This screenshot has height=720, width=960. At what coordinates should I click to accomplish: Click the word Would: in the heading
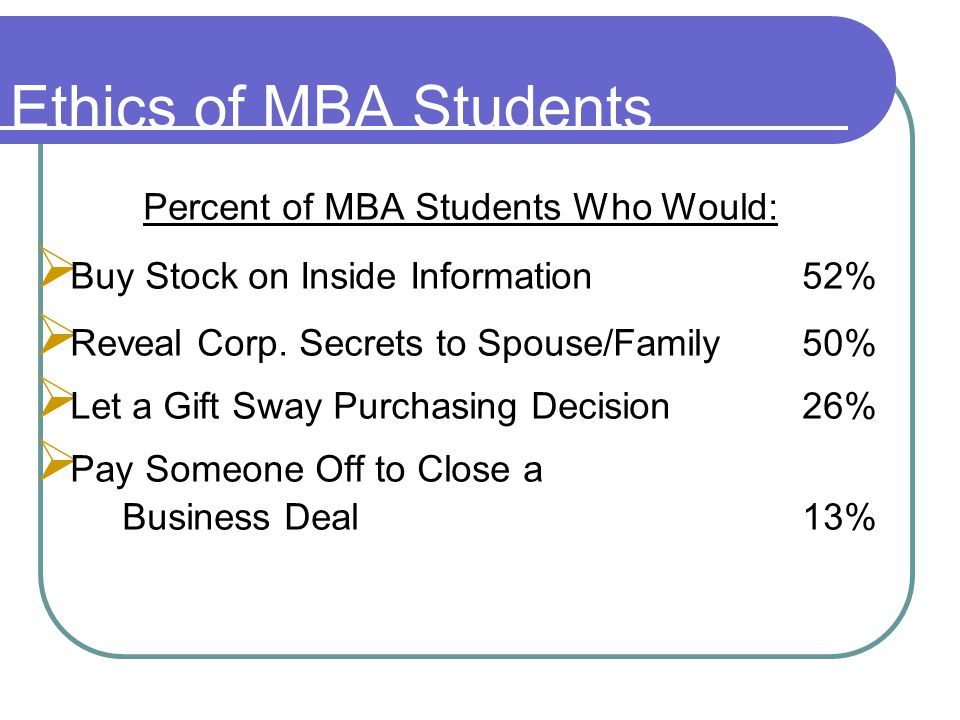click(x=721, y=207)
